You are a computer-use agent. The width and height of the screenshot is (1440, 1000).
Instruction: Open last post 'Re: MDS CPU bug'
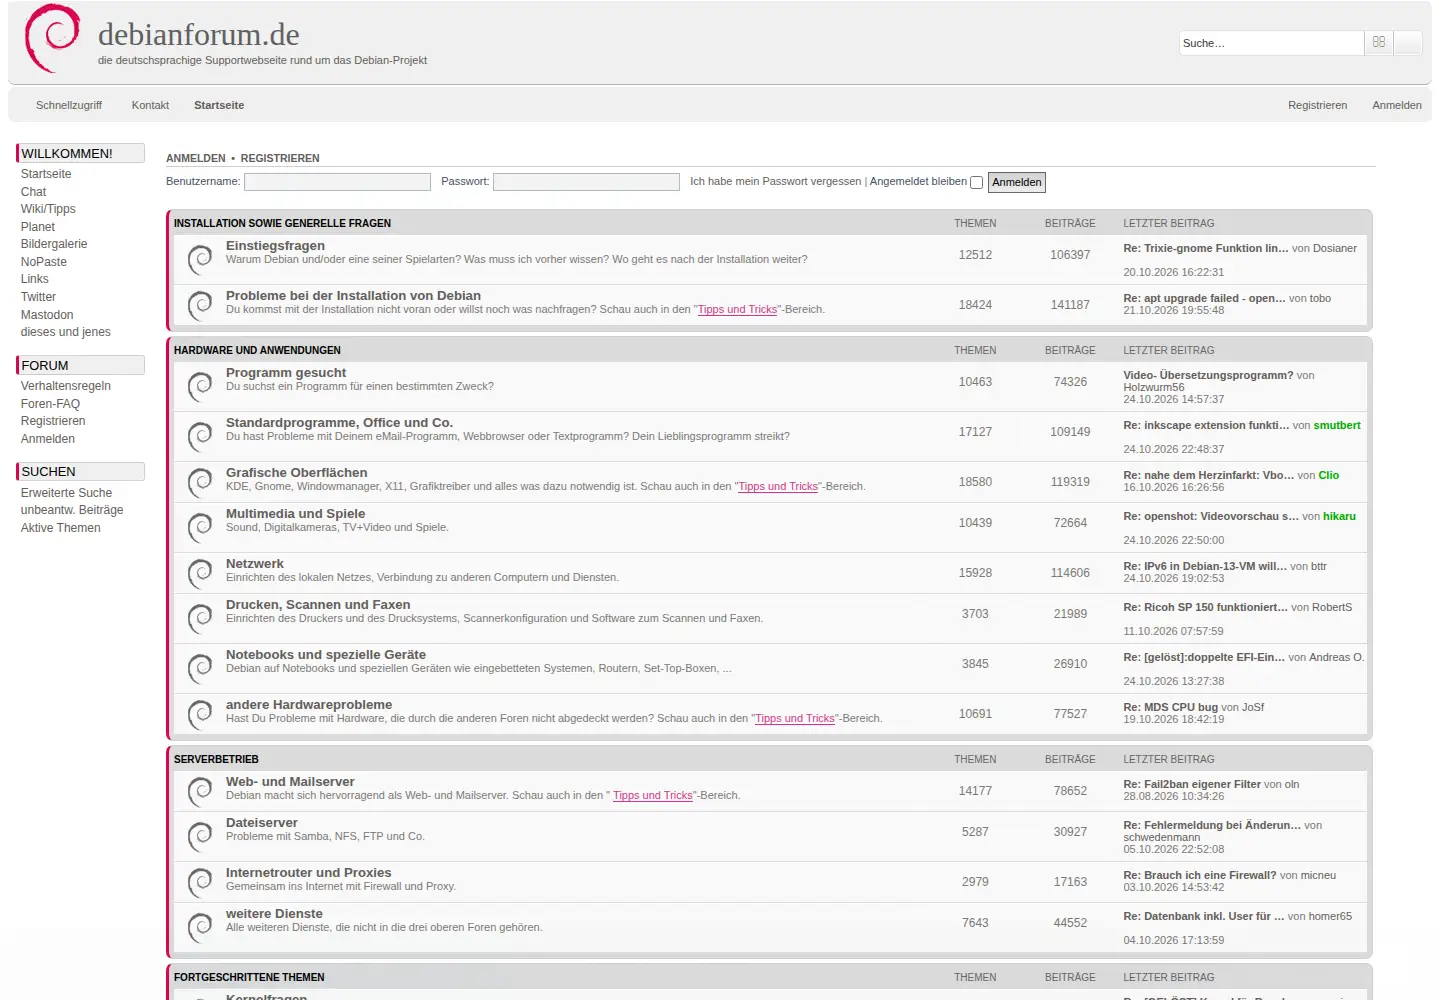[1170, 707]
